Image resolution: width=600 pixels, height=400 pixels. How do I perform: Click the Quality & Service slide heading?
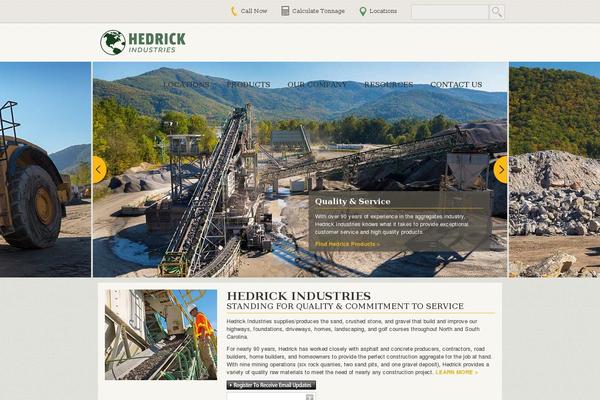pyautogui.click(x=352, y=201)
